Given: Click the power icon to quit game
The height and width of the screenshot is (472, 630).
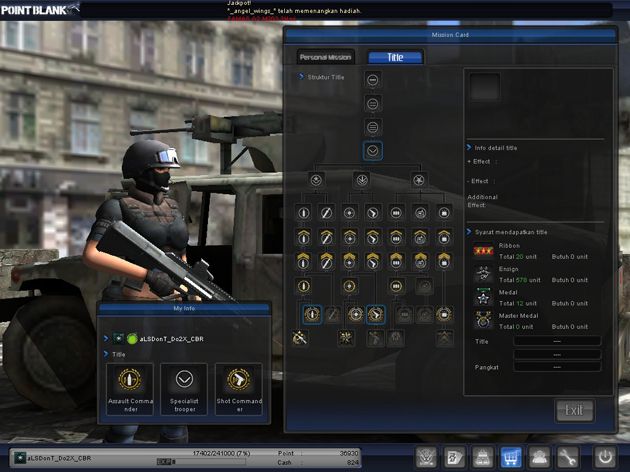Looking at the screenshot, I should [x=605, y=457].
